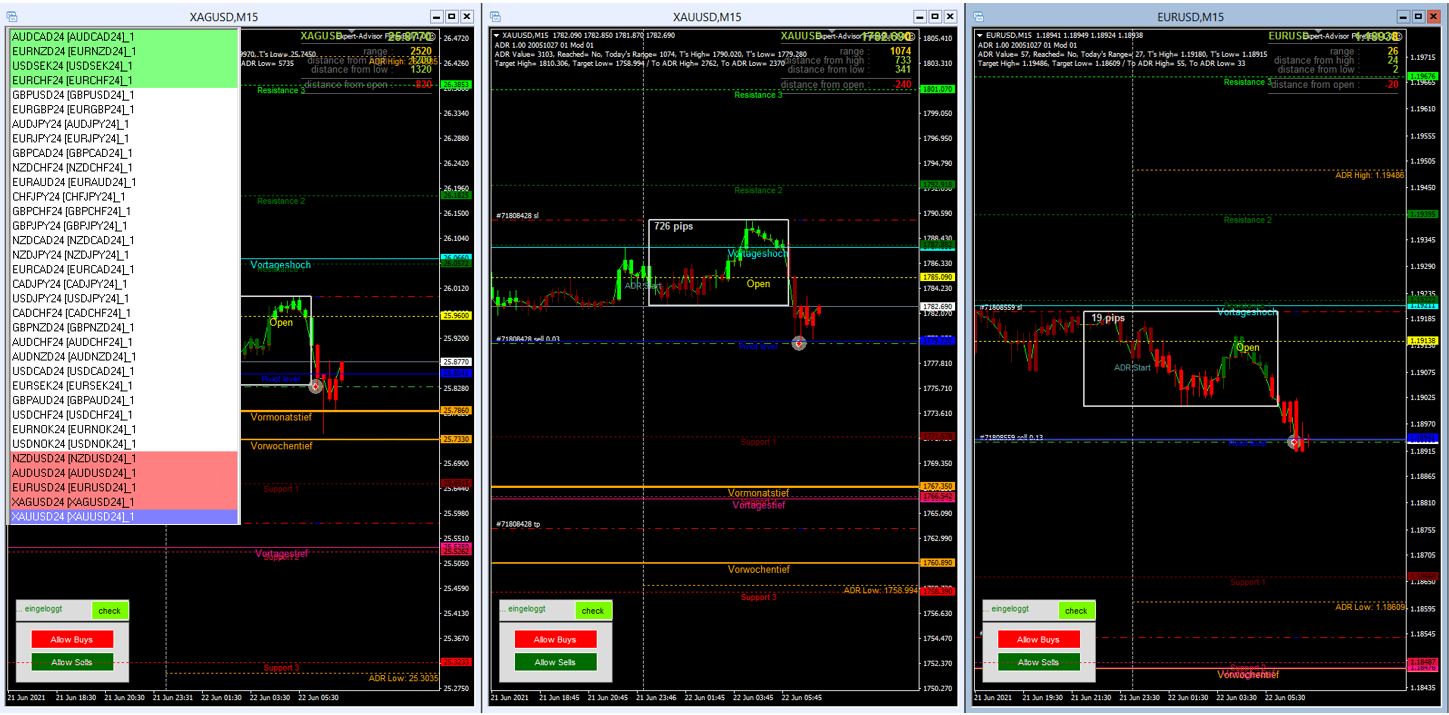Click the Expert Advisor icon on the XAUUSD chart
The image size is (1449, 715).
912,36
